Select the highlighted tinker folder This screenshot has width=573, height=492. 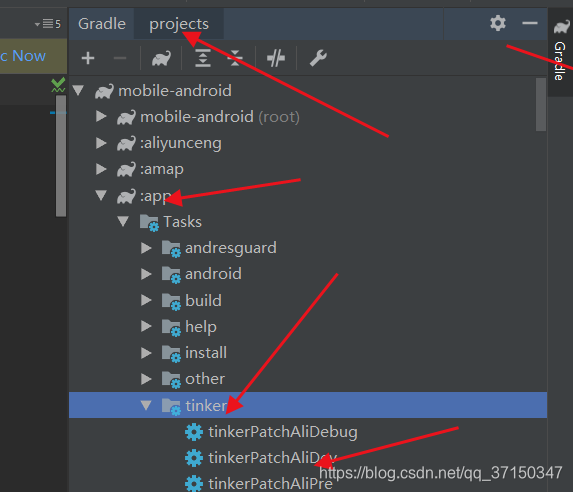tap(308, 405)
